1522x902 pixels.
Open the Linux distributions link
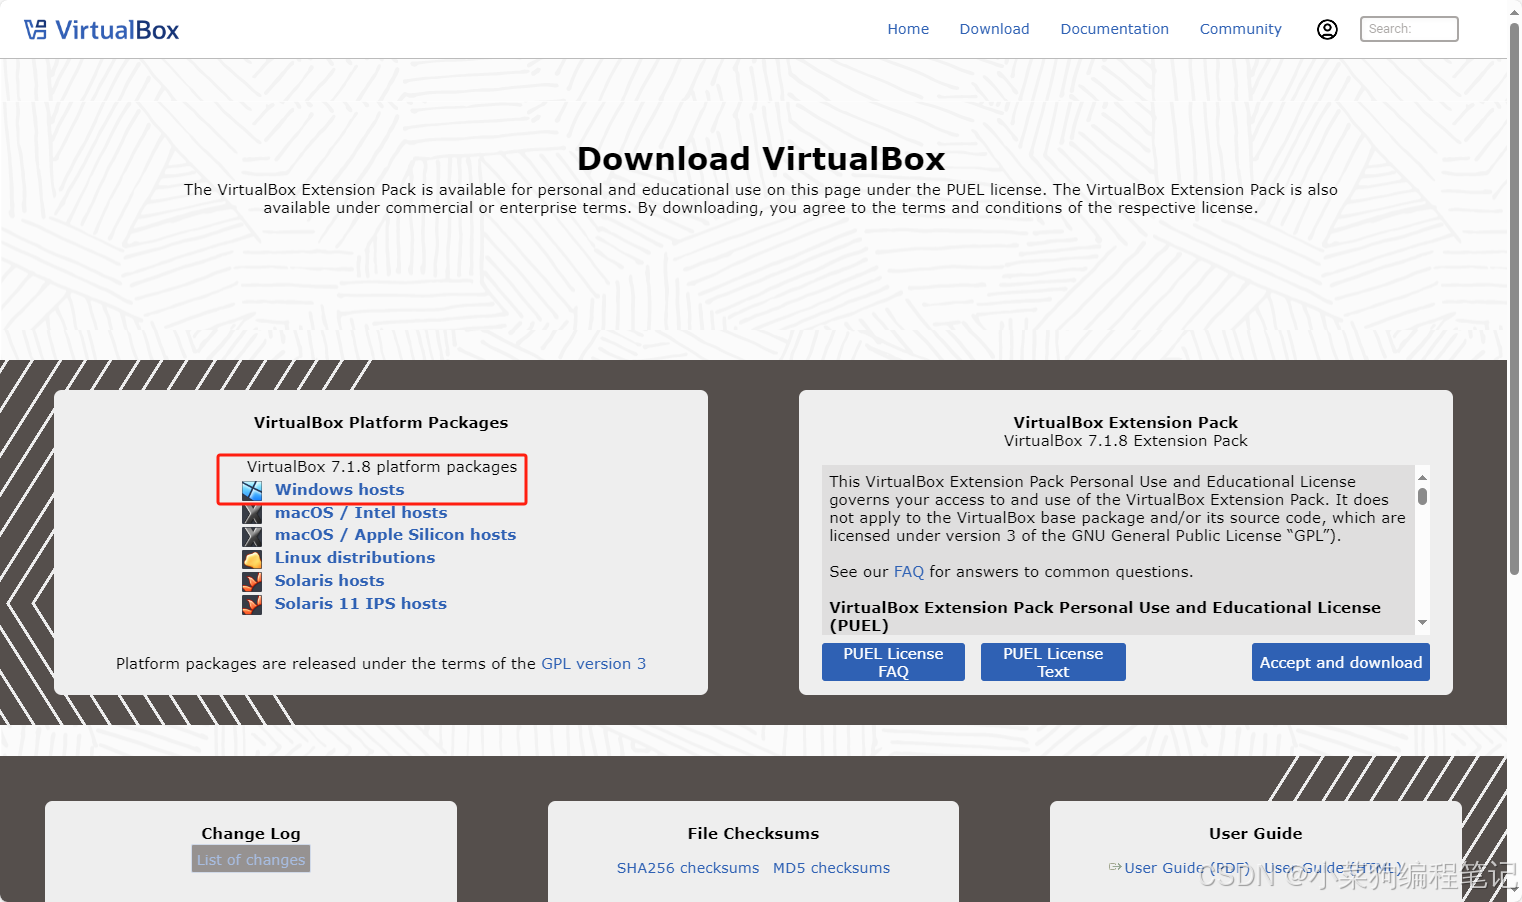(x=355, y=557)
